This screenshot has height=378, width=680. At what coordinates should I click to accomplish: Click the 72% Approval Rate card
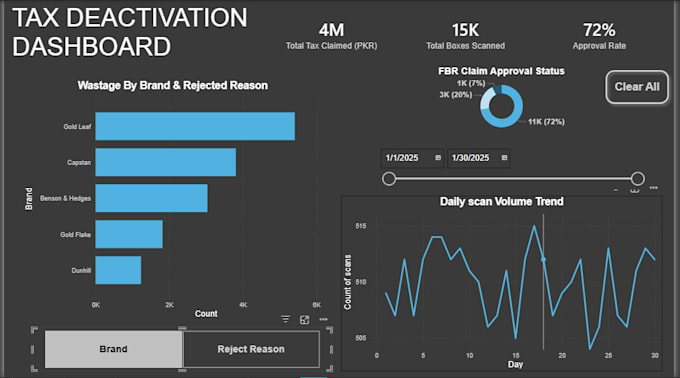click(599, 36)
